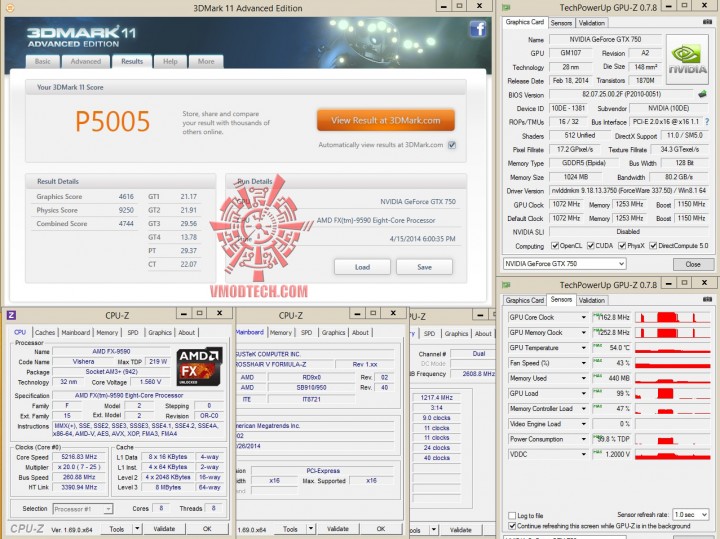Click the Fan Speed red sensor graph
The image size is (720, 539).
[x=673, y=363]
